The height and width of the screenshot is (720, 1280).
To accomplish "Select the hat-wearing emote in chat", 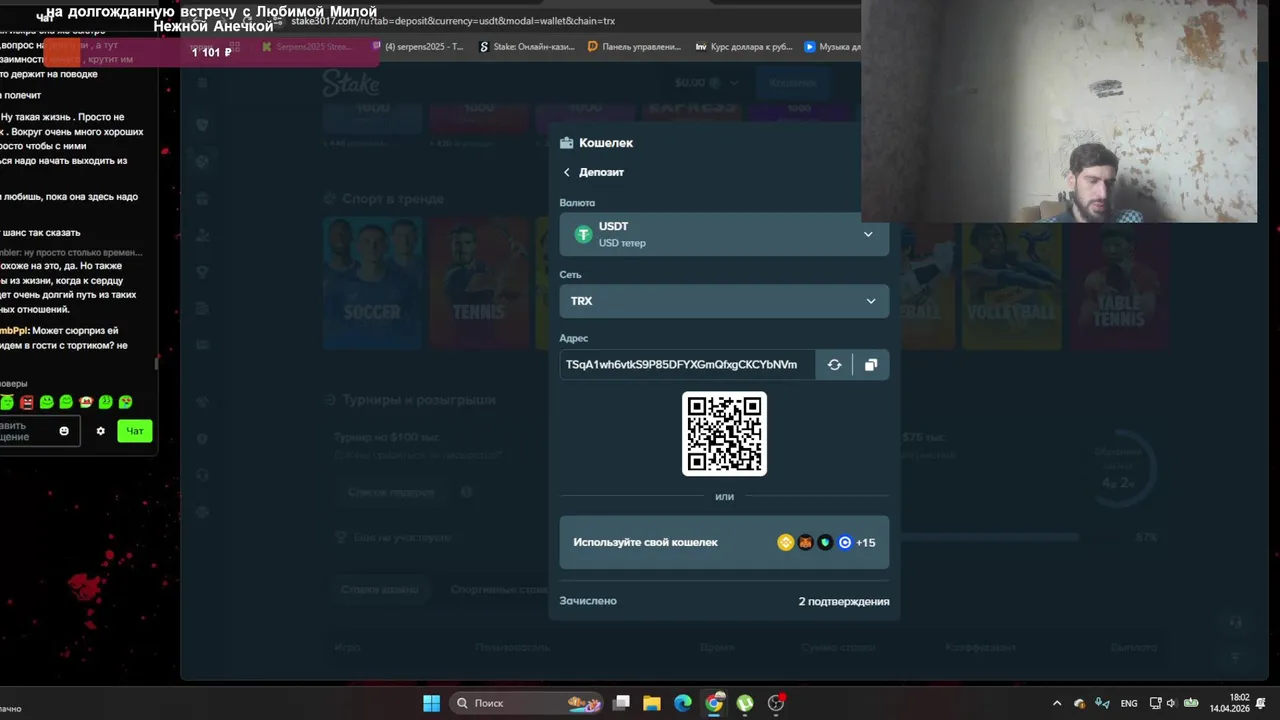I will coord(86,402).
